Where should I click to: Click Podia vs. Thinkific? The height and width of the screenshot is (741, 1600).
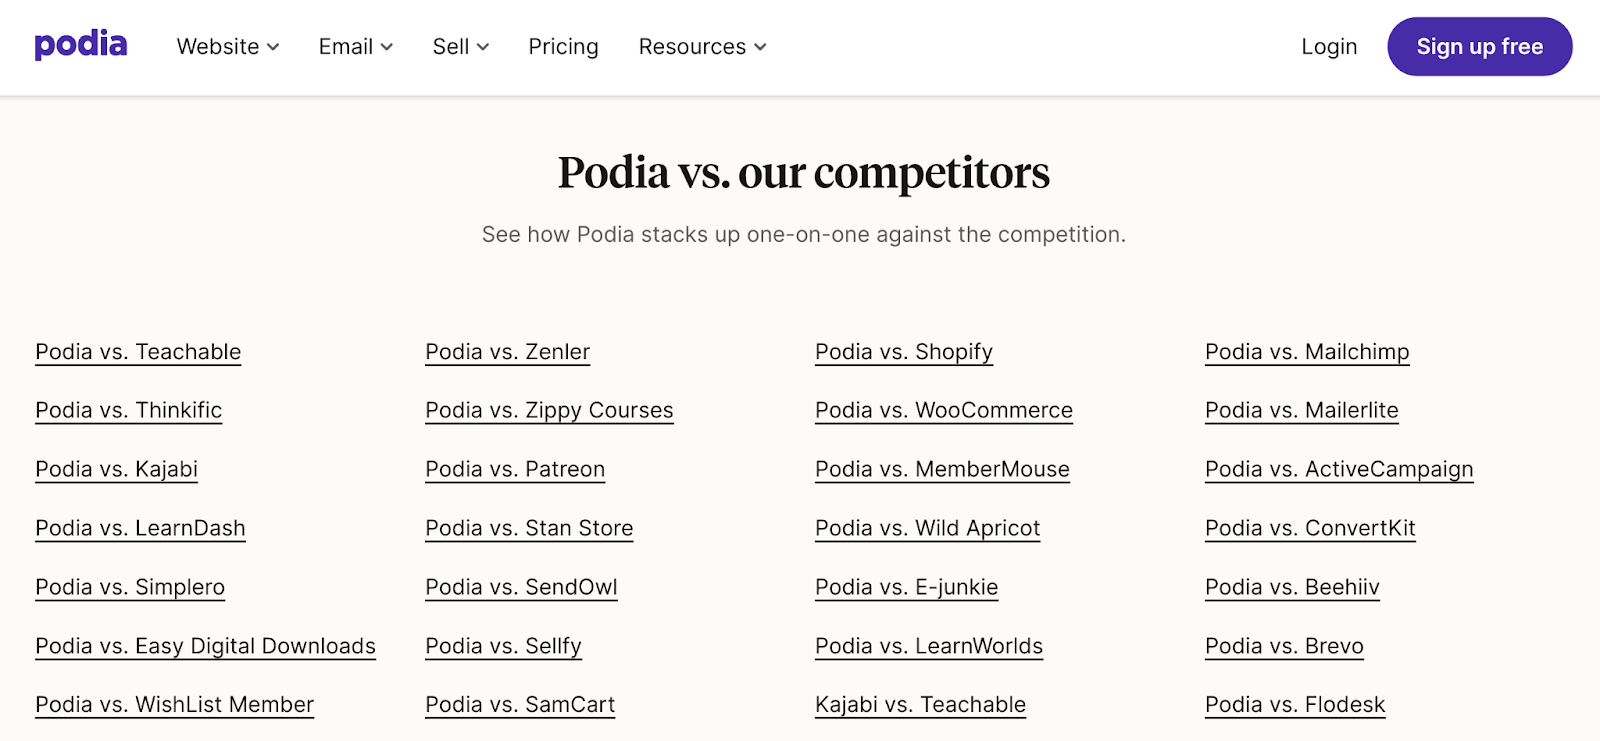(x=128, y=410)
